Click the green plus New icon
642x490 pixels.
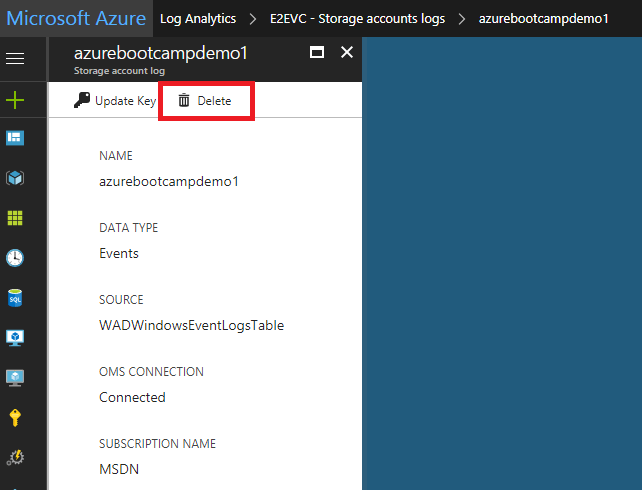15,100
